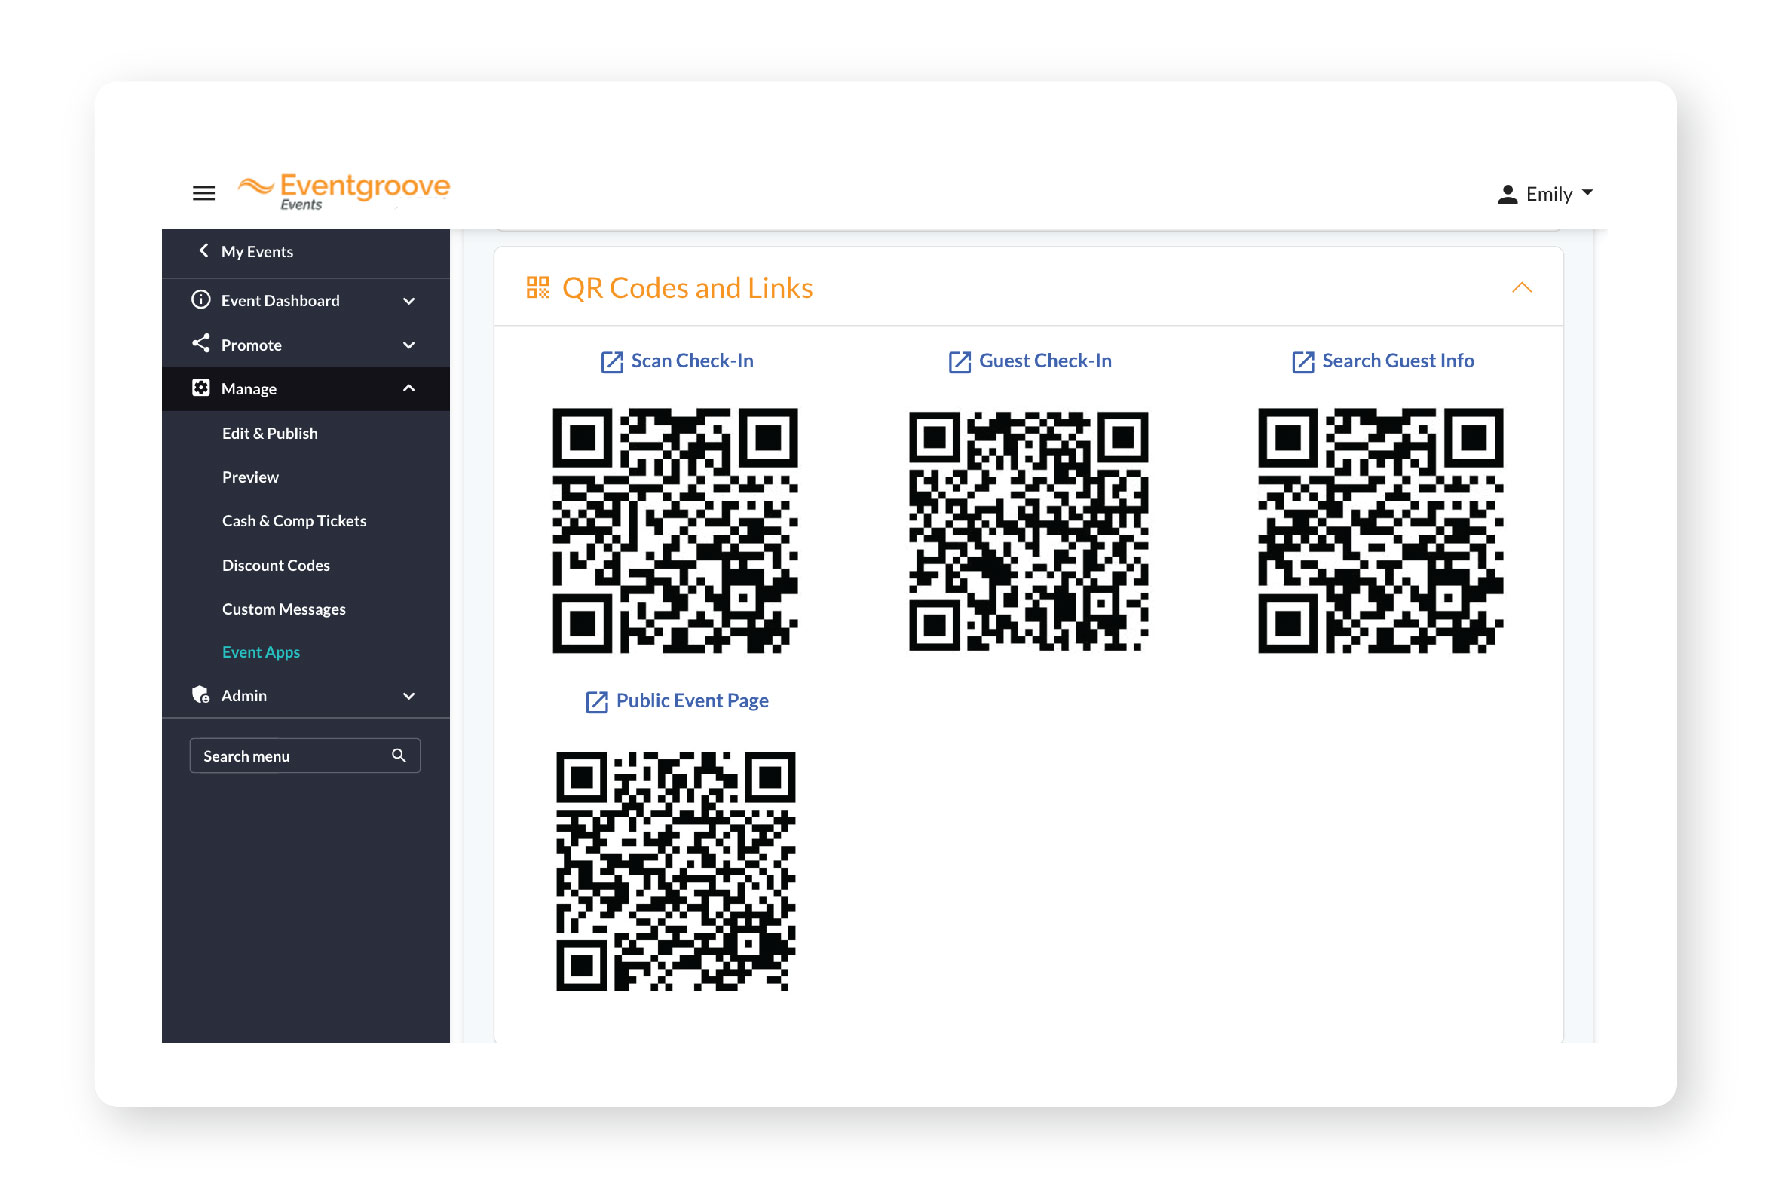Click the Event Dashboard menu label
The width and height of the screenshot is (1772, 1200).
tap(280, 301)
